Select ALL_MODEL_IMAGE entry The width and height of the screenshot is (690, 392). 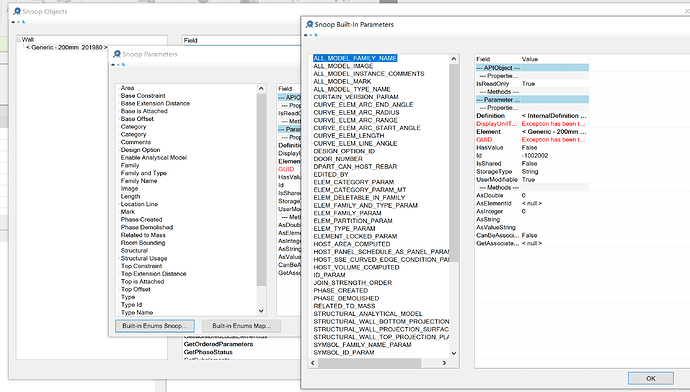(x=343, y=66)
